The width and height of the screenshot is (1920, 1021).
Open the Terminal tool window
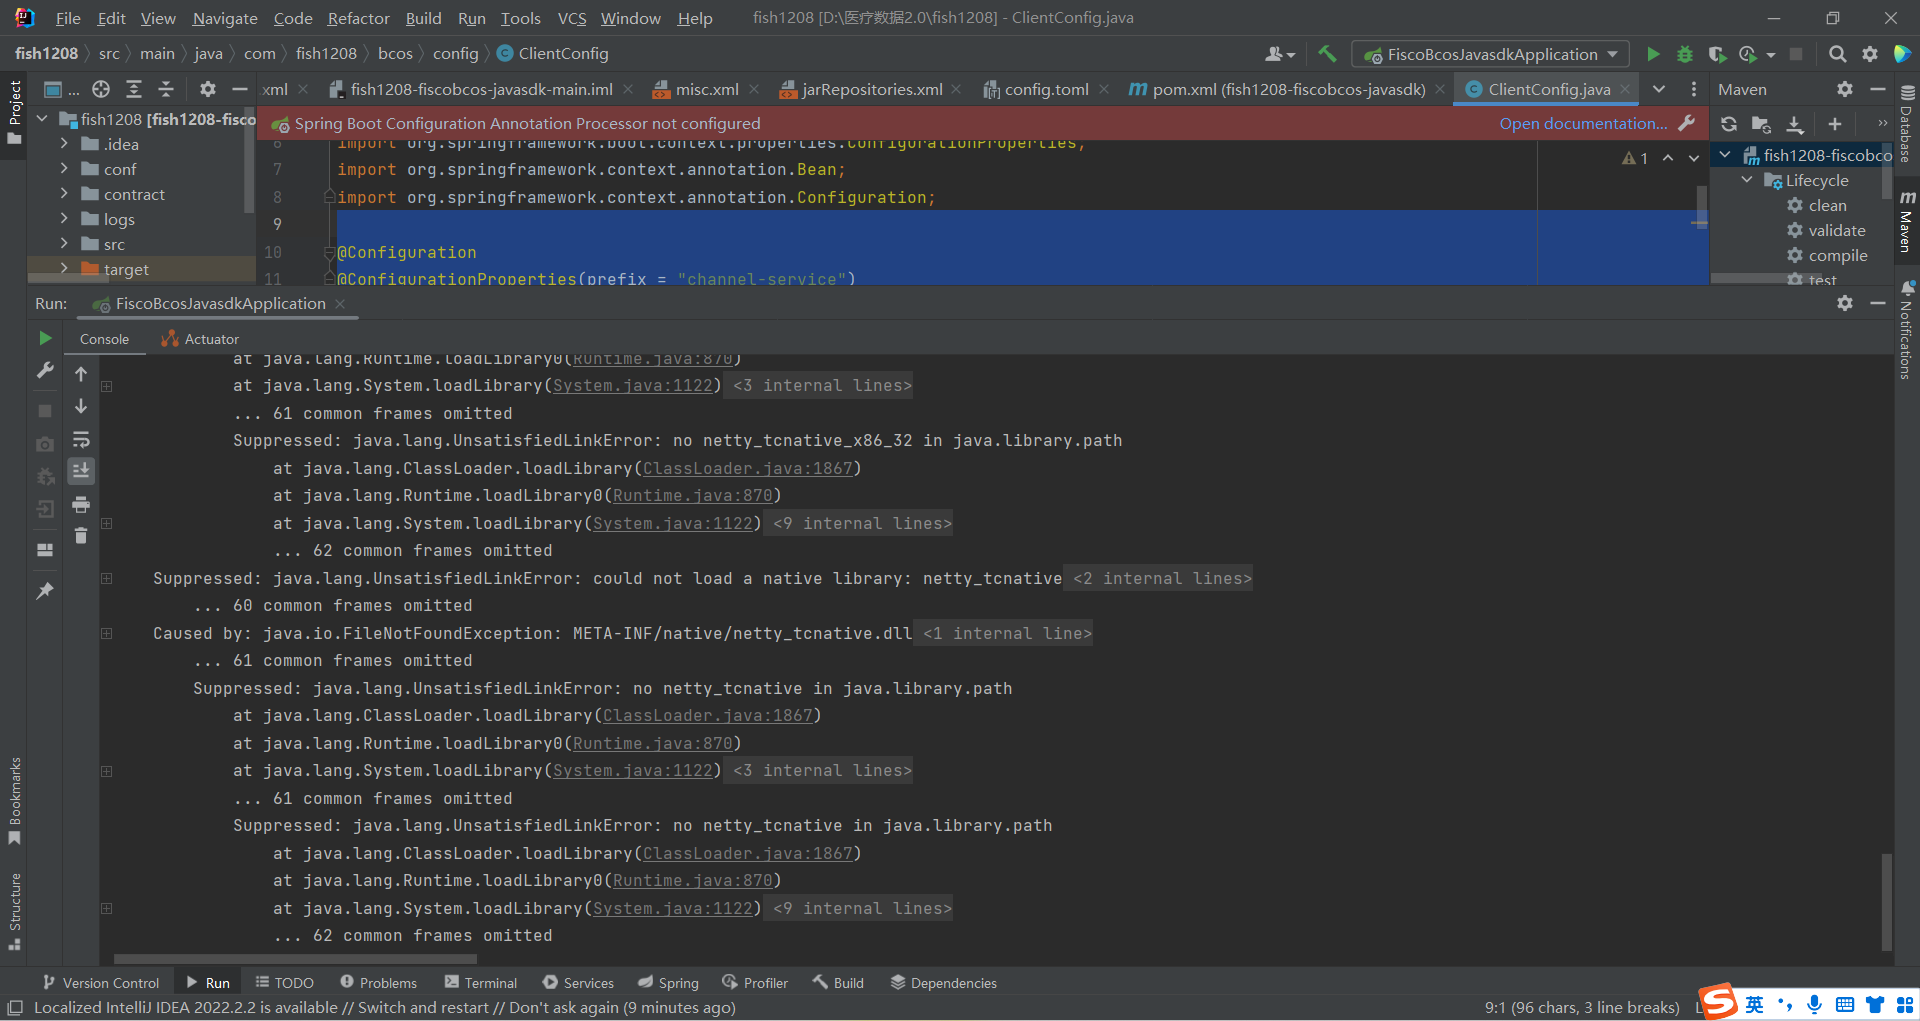coord(480,983)
